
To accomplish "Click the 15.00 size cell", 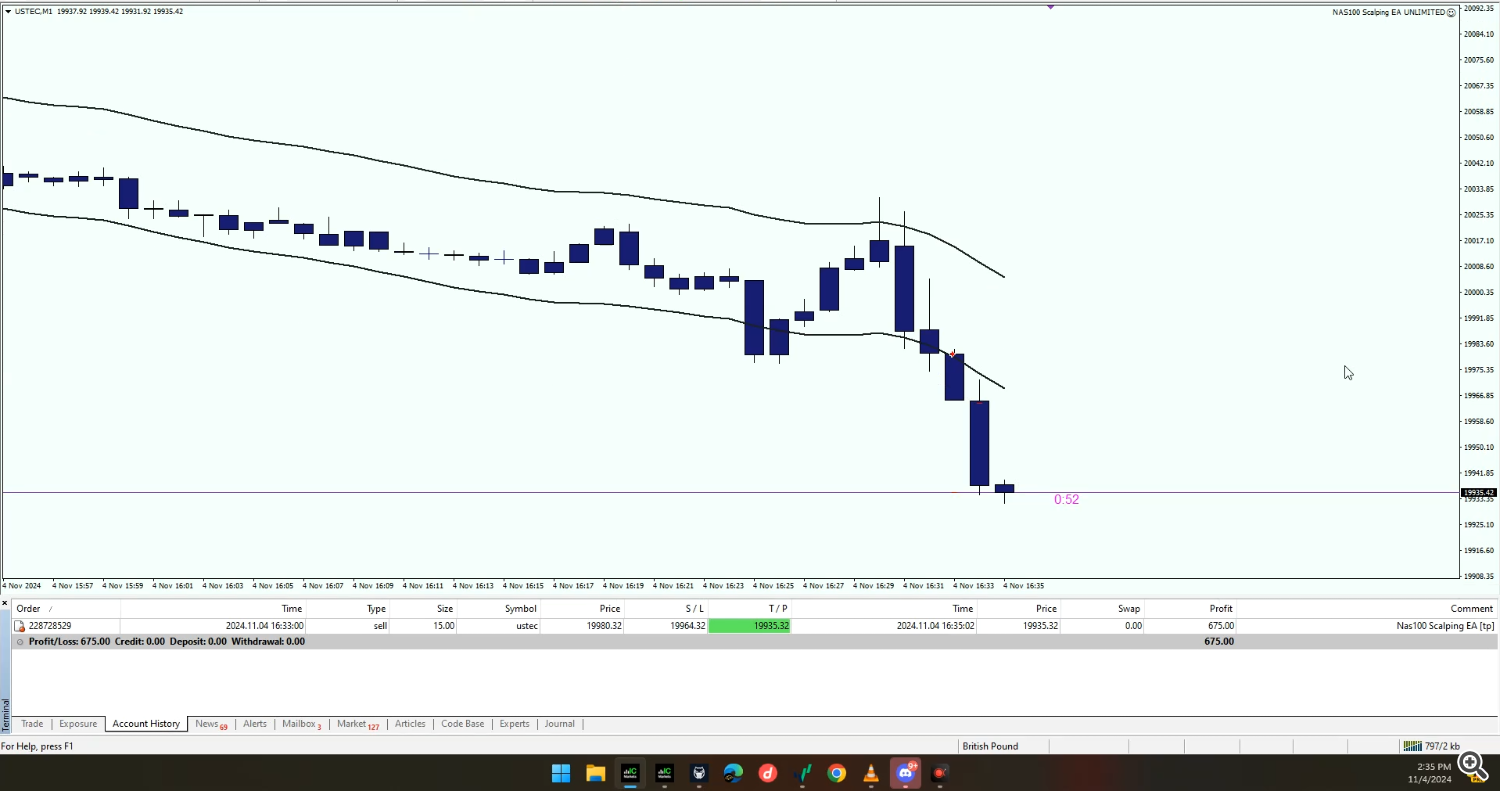I will 442,626.
